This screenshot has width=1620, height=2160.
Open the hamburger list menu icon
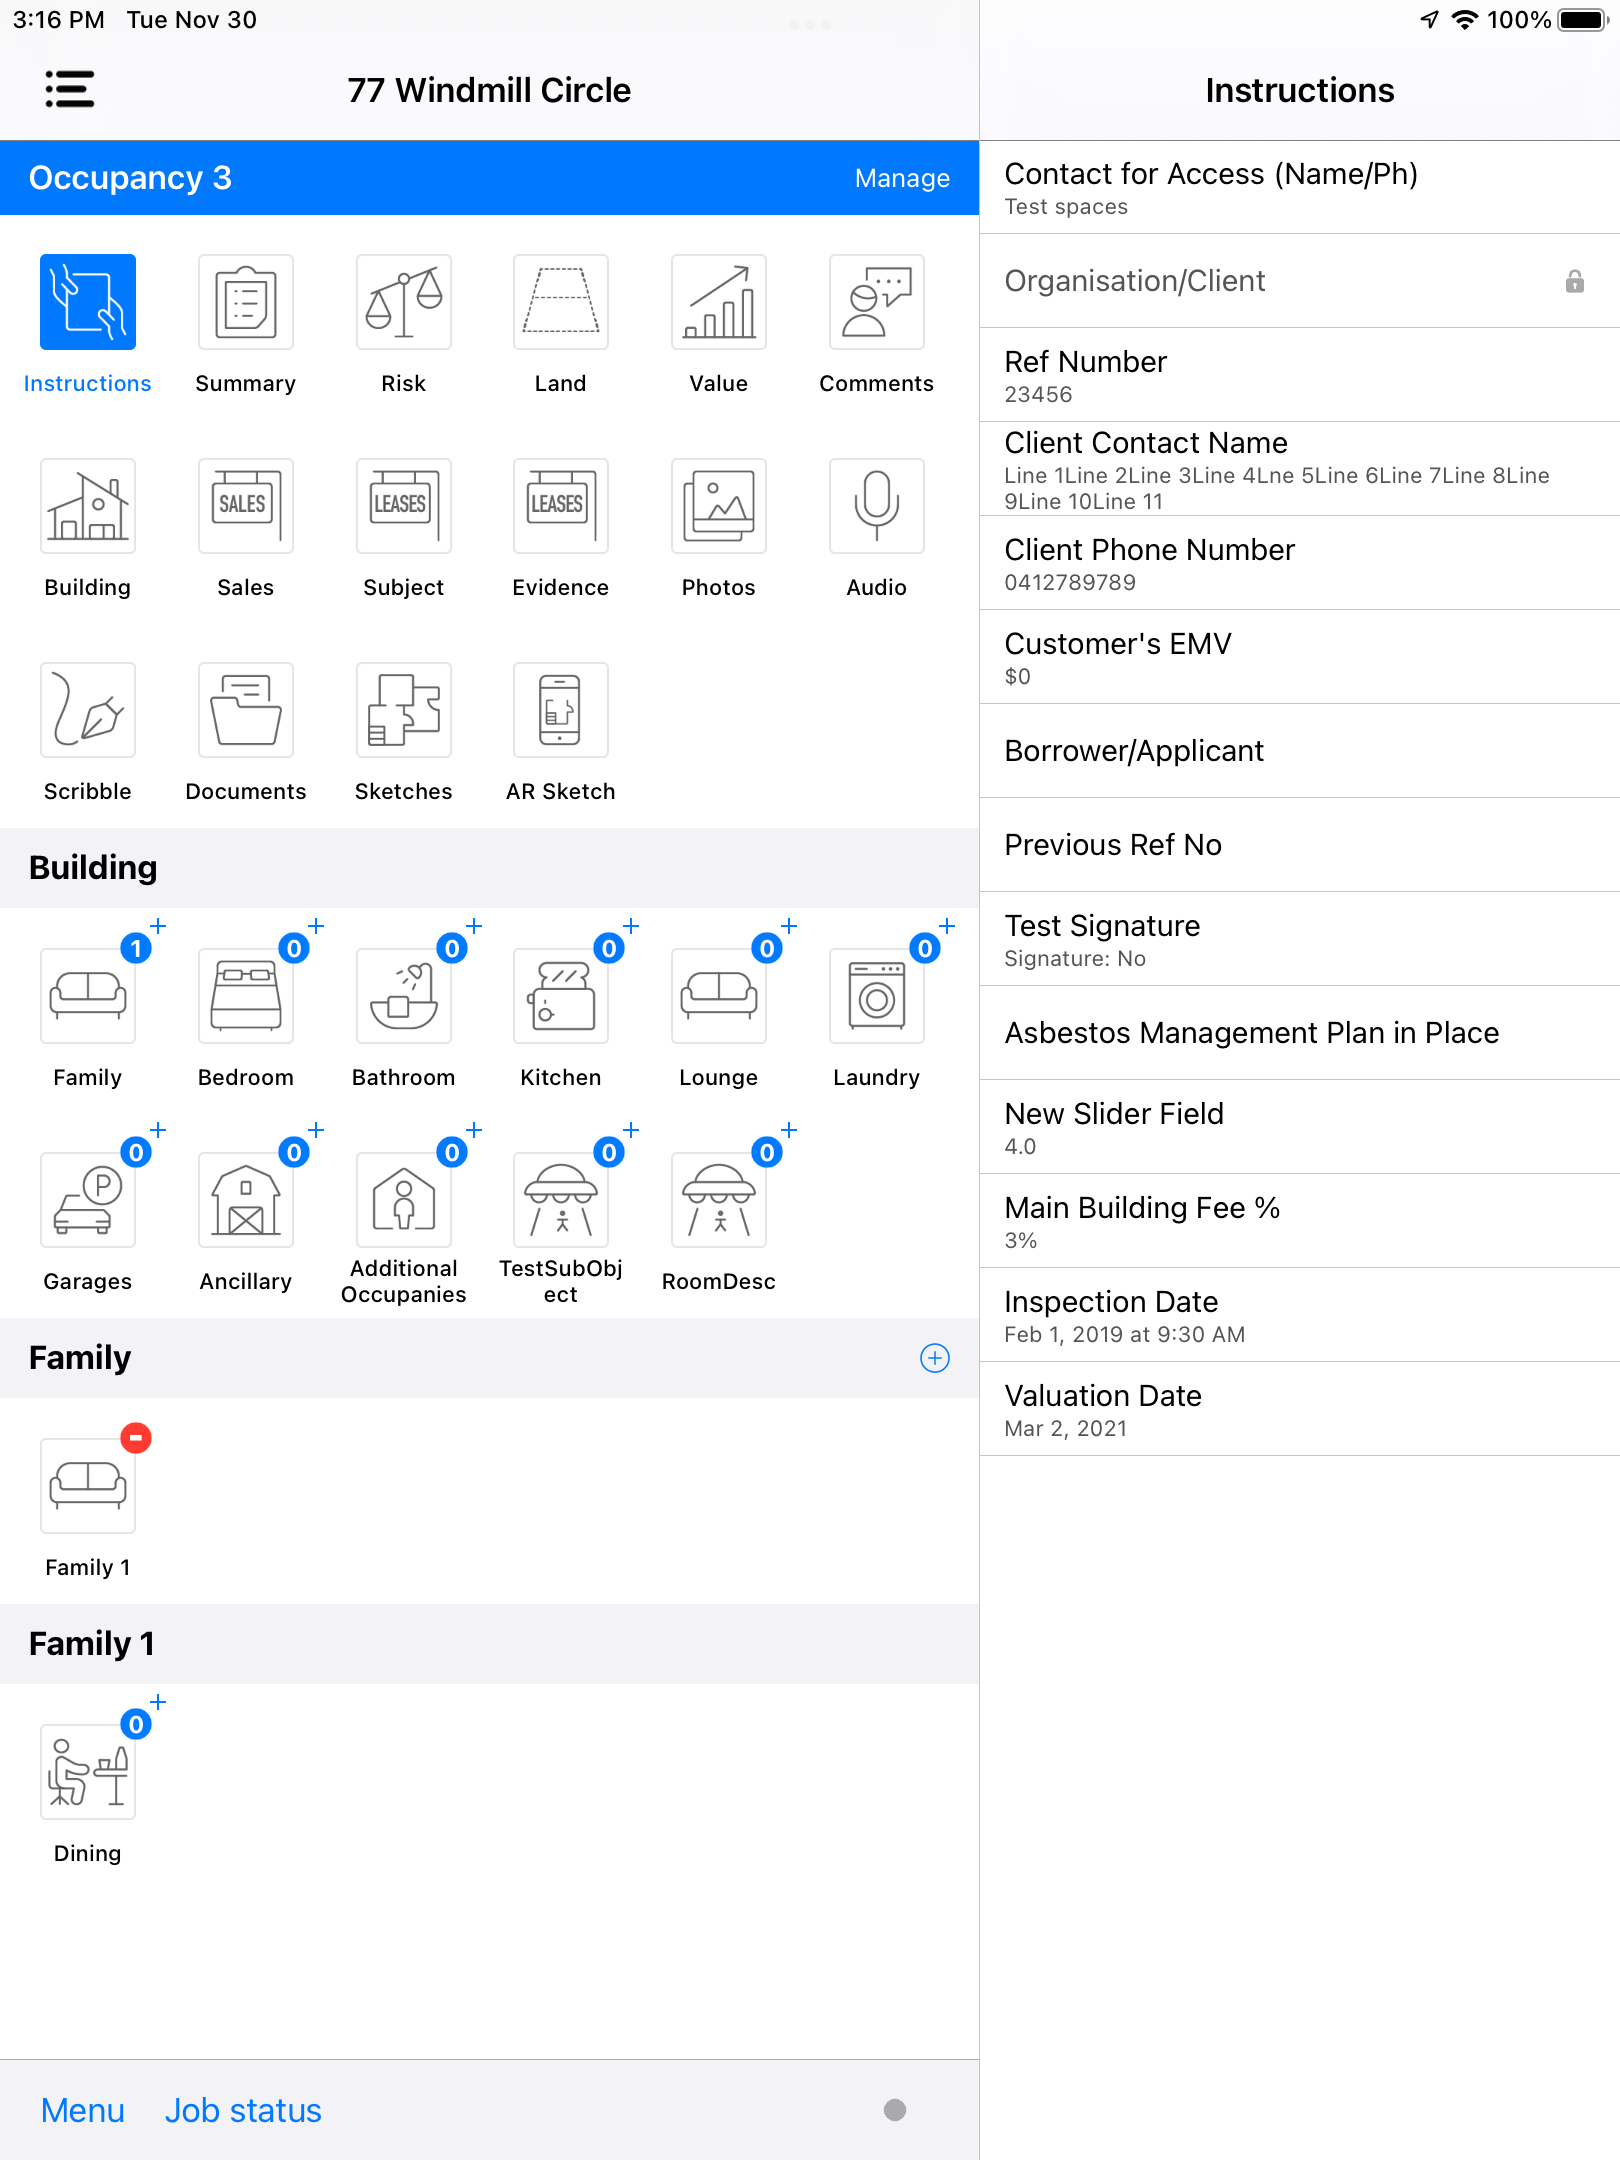(70, 89)
